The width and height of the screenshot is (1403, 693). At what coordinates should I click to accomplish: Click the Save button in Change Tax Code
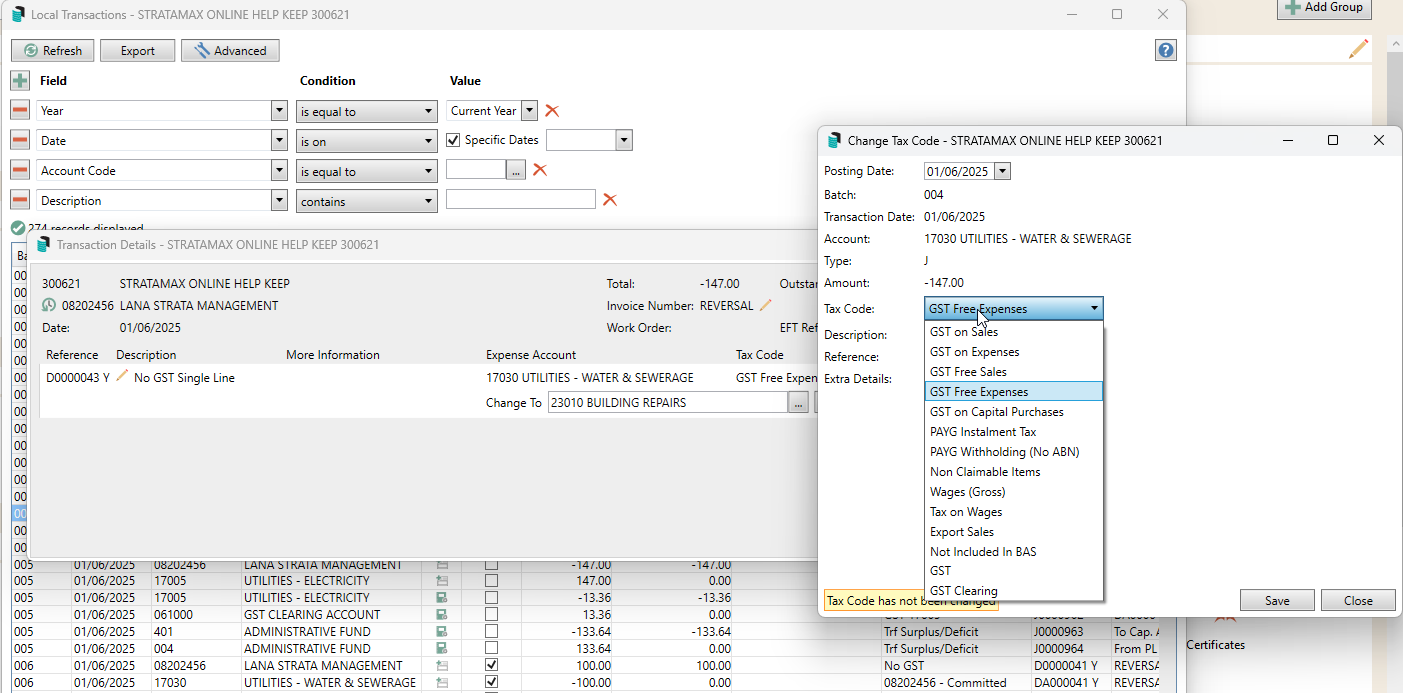tap(1276, 601)
